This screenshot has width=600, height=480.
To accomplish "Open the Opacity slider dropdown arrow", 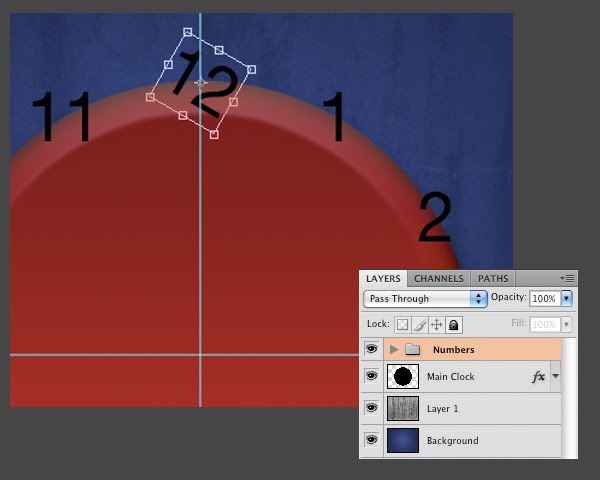I will pos(567,299).
